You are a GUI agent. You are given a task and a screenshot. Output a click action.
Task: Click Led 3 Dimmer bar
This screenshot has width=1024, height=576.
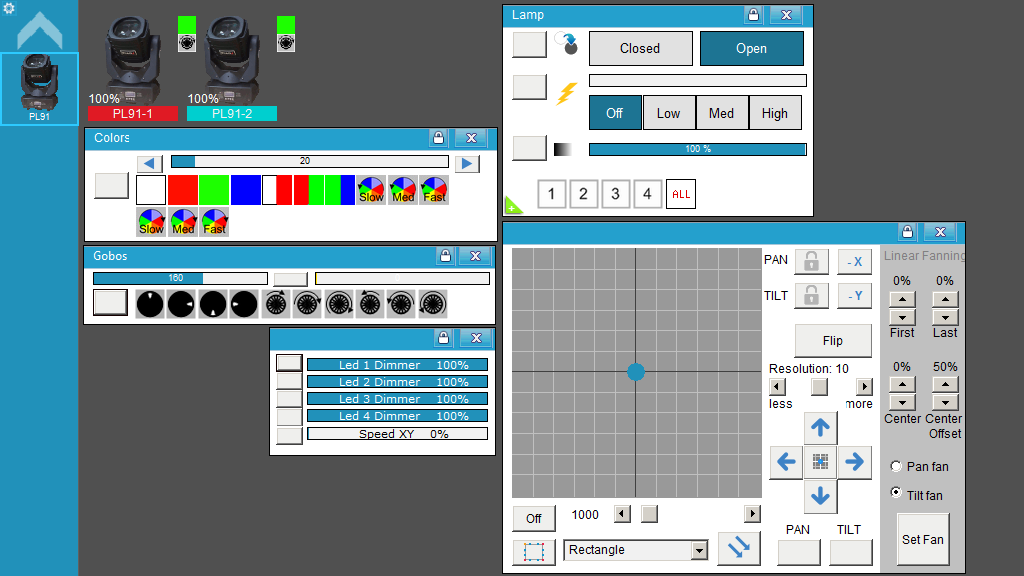point(397,399)
